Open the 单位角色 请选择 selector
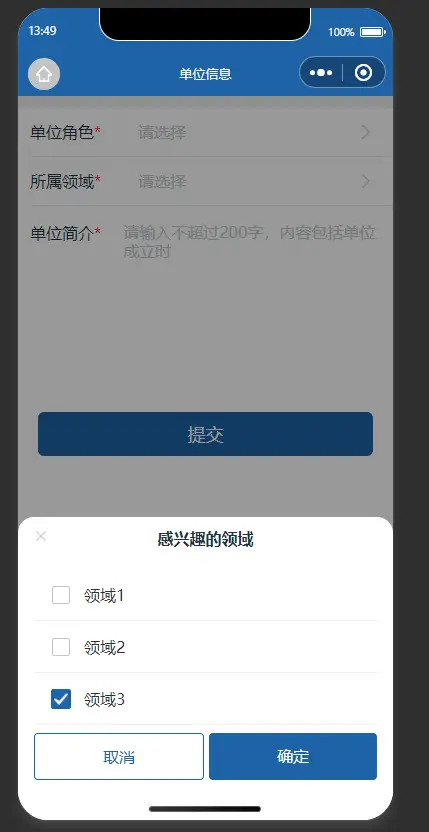The height and width of the screenshot is (832, 429). [x=162, y=133]
